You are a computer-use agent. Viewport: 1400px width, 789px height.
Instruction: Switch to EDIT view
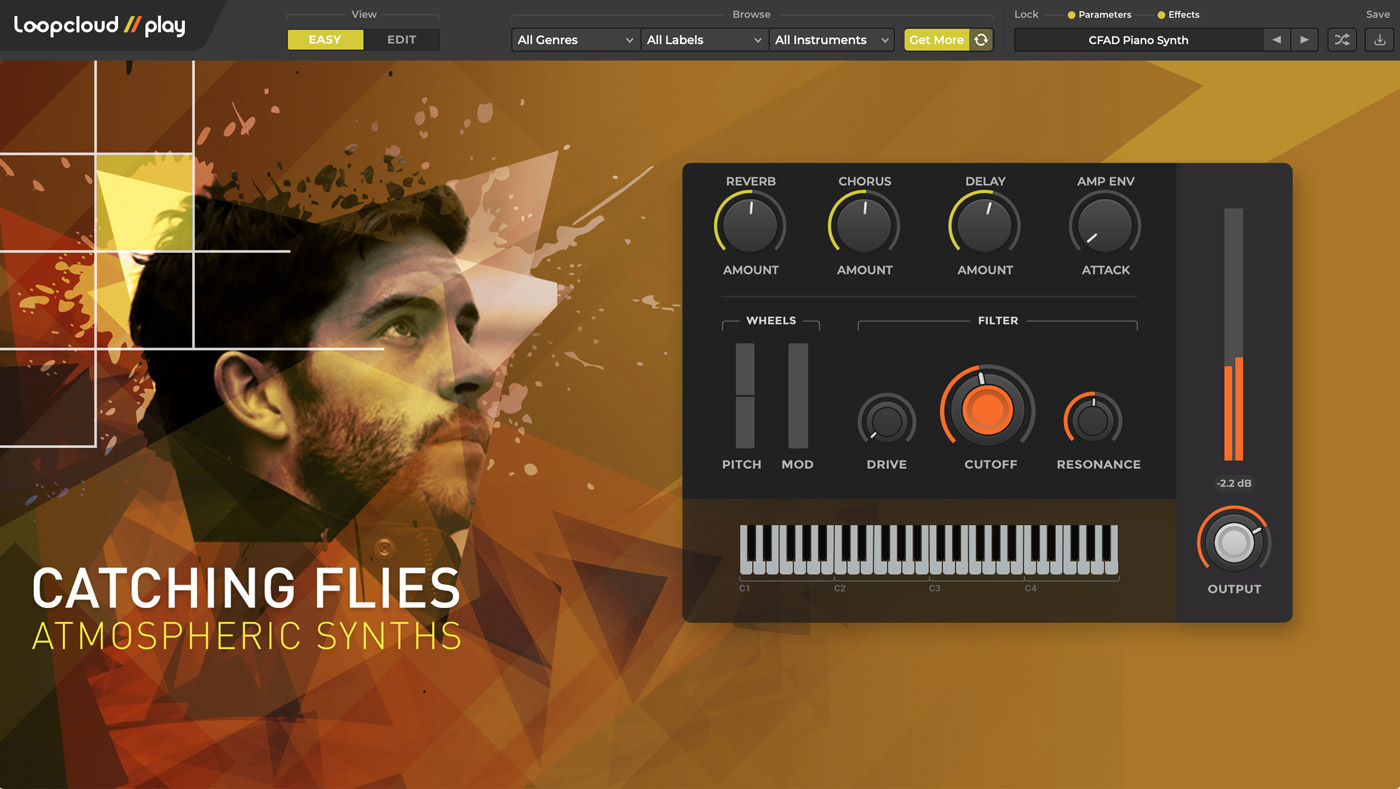coord(401,40)
